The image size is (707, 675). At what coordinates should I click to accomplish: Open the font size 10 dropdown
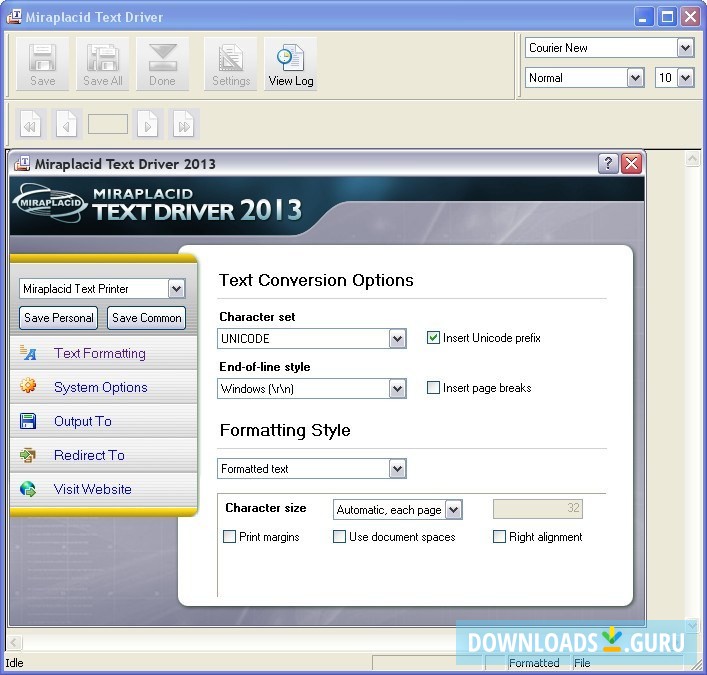tap(685, 78)
